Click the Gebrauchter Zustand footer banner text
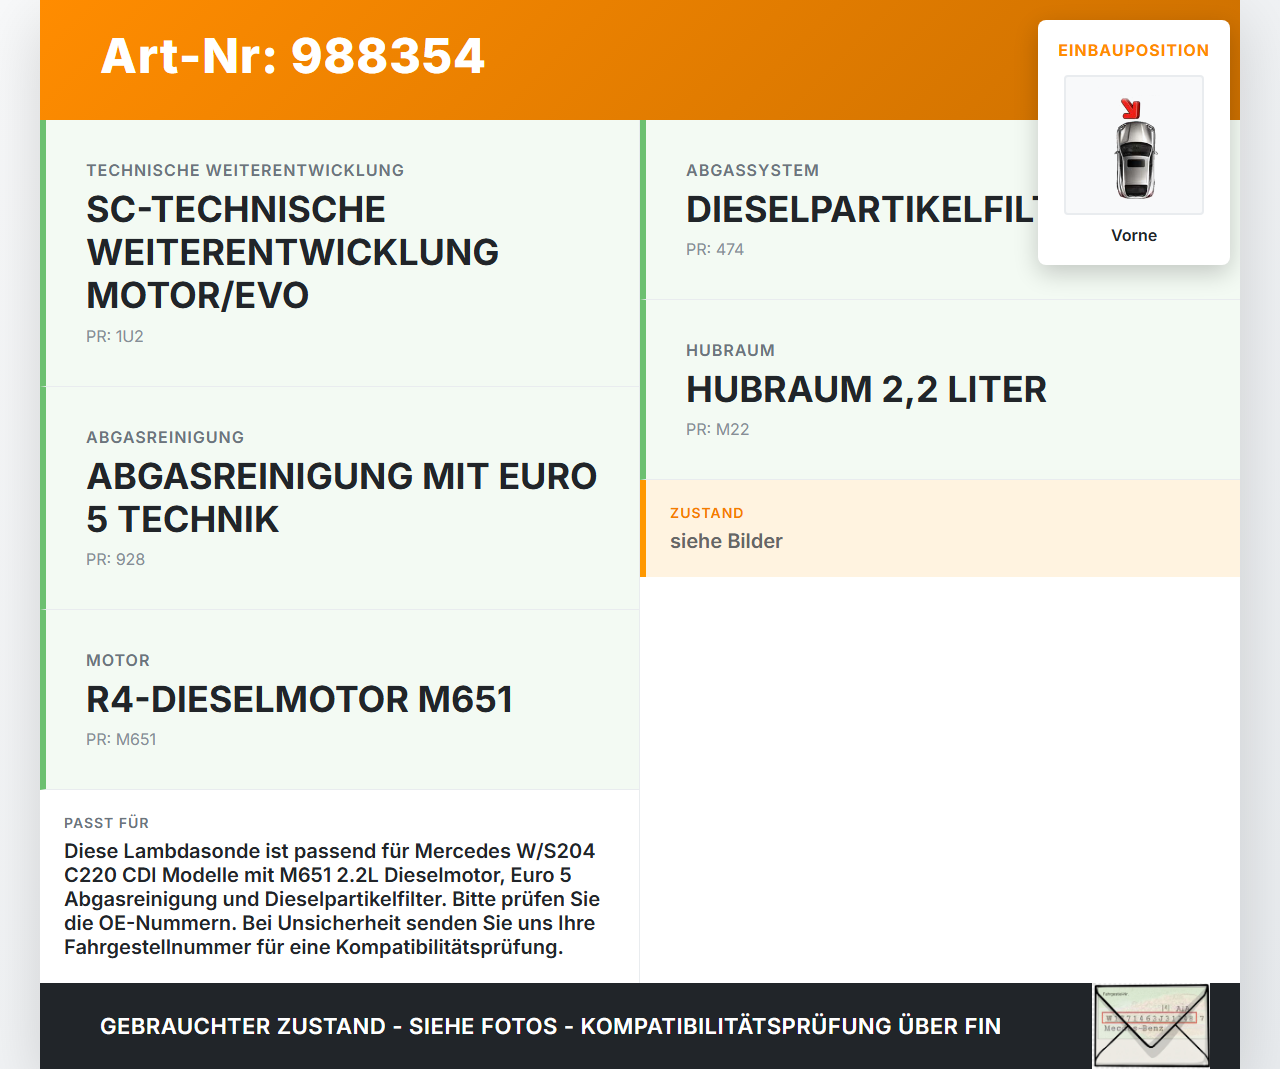The image size is (1280, 1070). click(550, 1027)
